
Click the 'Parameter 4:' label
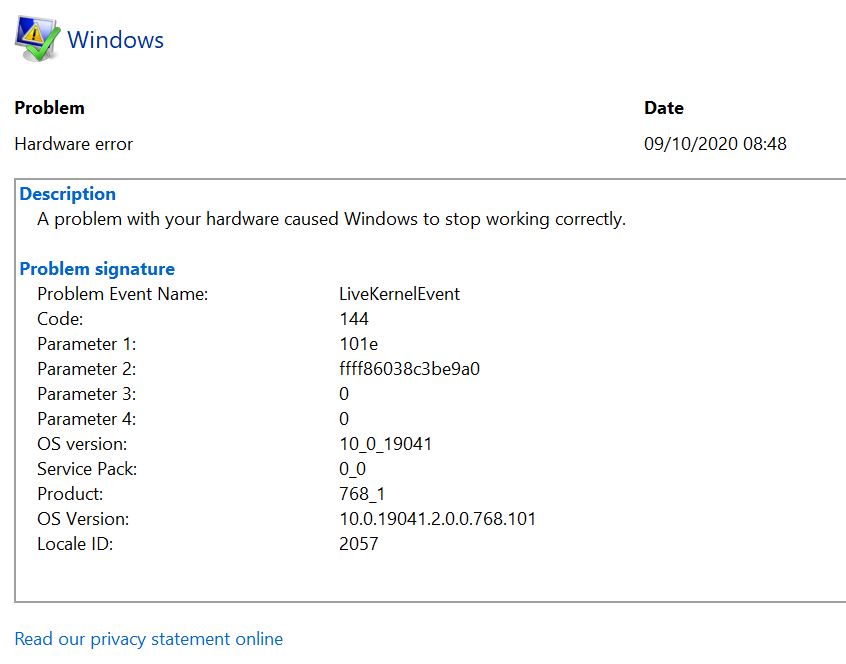[86, 419]
